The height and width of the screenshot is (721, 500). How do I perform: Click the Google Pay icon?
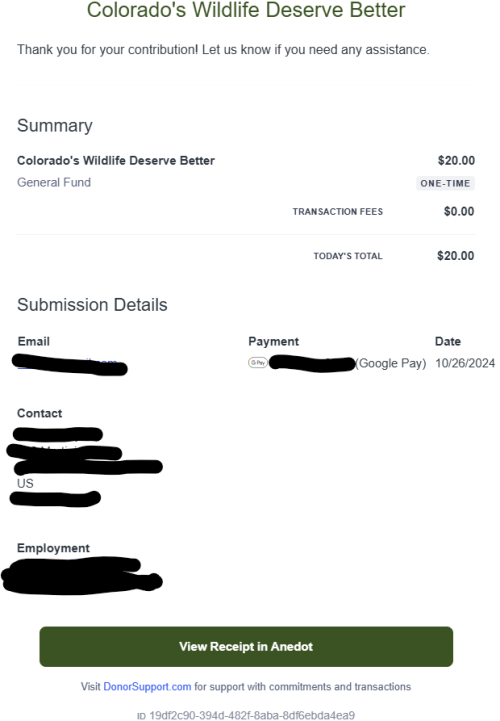pos(258,363)
